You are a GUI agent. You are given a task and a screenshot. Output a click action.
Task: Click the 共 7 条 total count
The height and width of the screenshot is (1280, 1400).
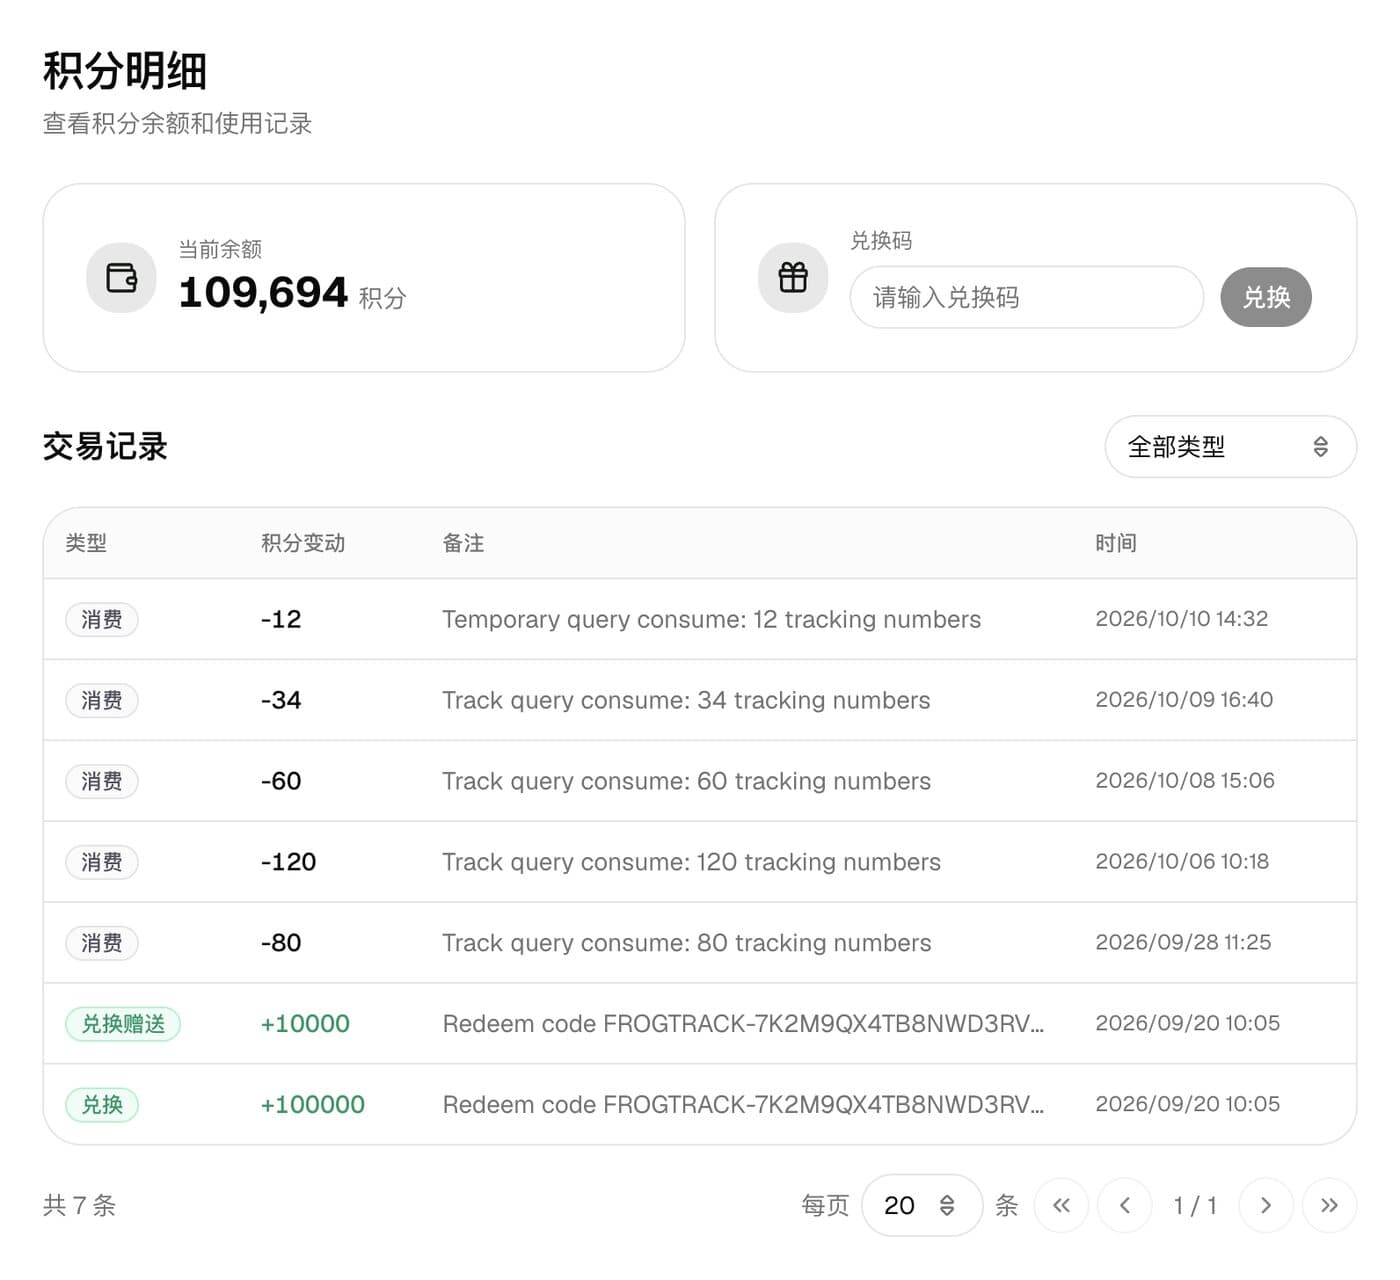pyautogui.click(x=79, y=1205)
